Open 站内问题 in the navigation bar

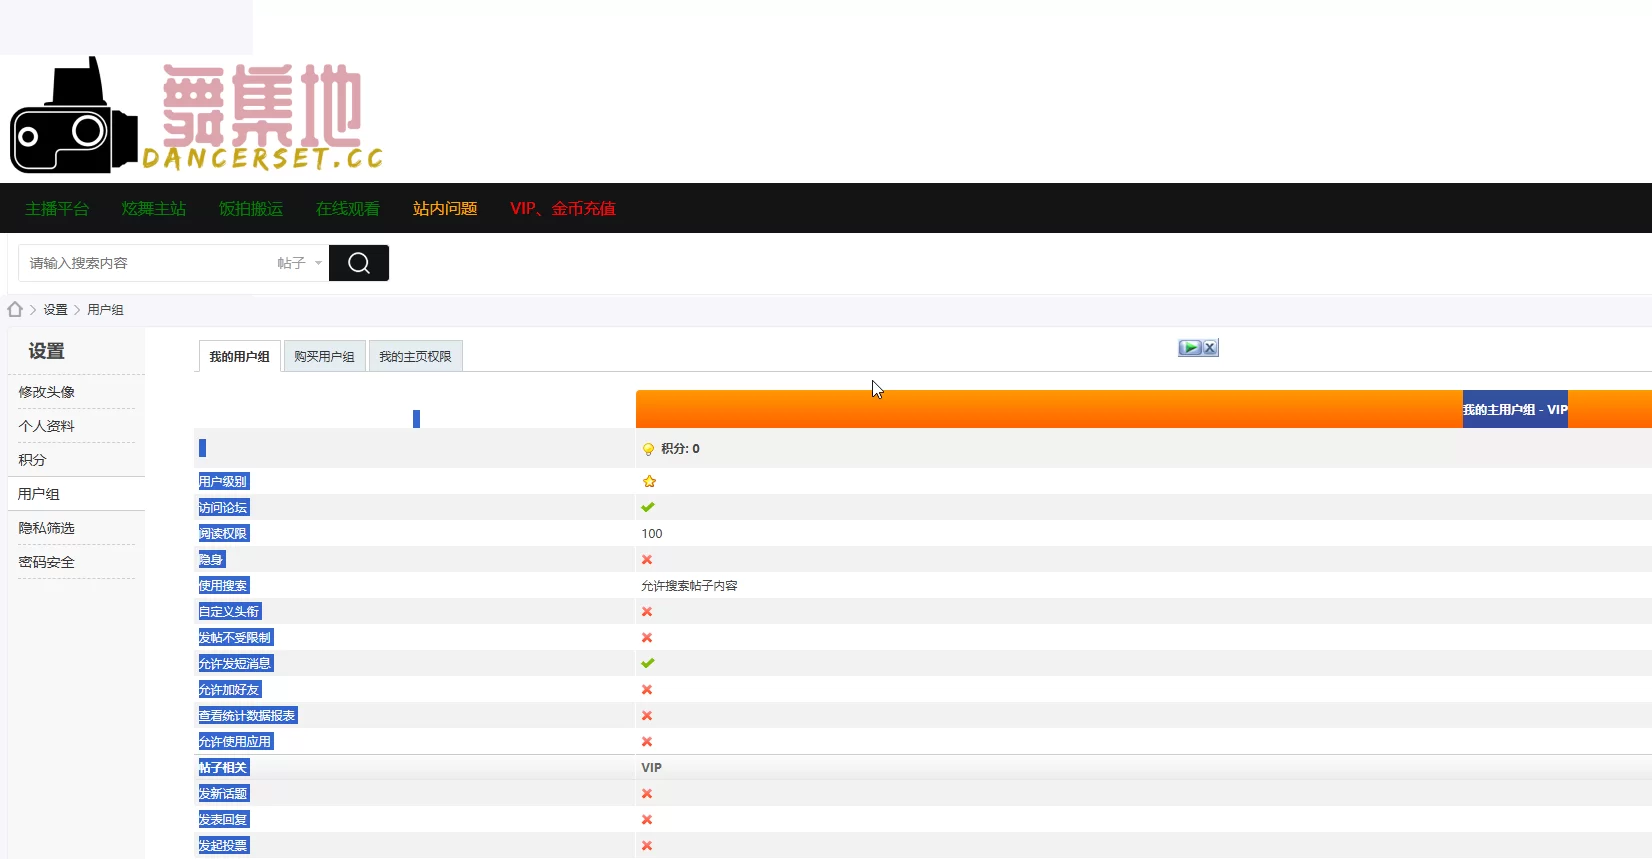click(x=445, y=208)
